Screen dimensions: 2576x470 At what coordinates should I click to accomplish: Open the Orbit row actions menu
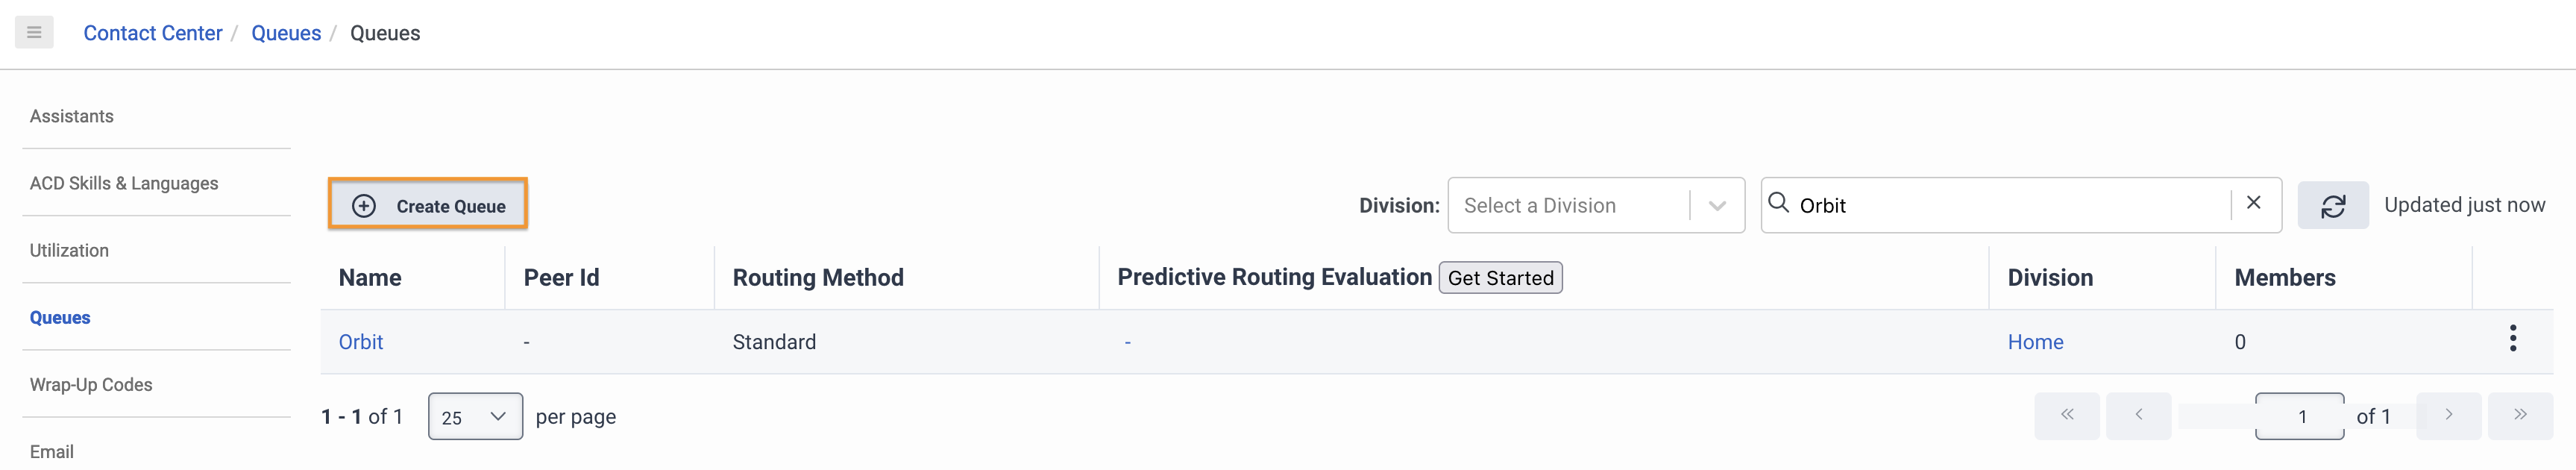click(x=2512, y=339)
